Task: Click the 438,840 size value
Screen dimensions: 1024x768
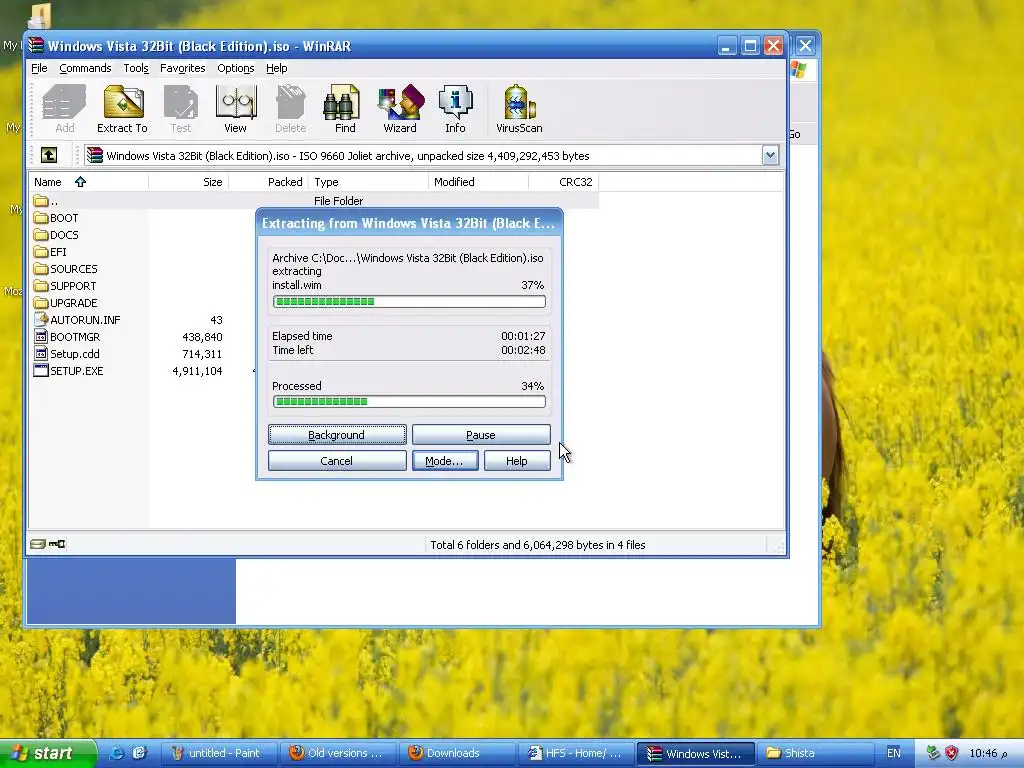Action: click(202, 337)
